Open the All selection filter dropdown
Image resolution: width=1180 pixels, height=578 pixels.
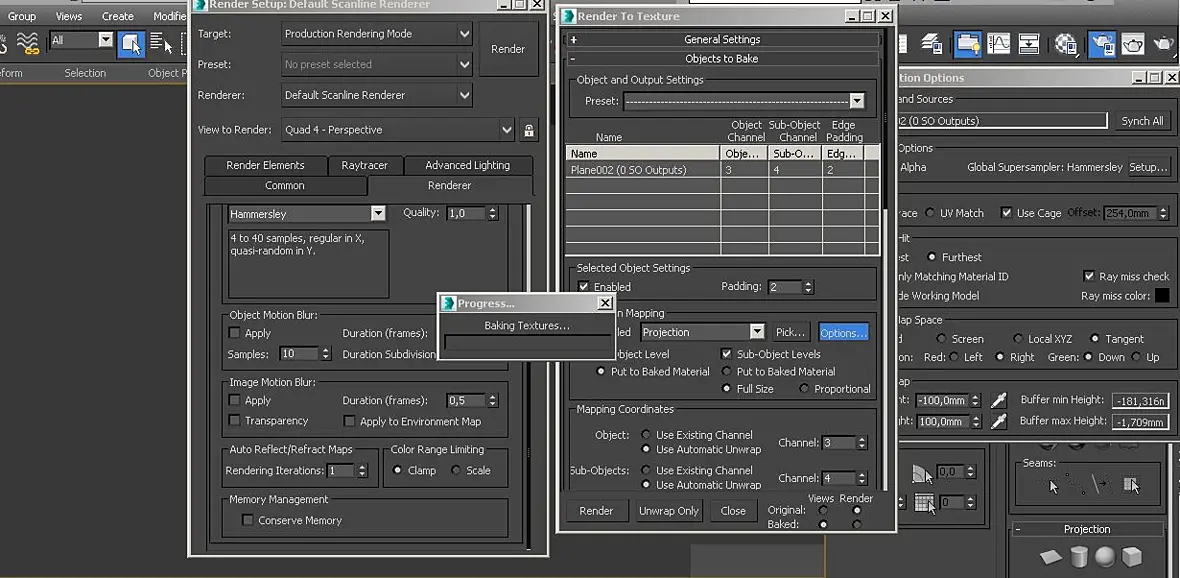click(81, 40)
